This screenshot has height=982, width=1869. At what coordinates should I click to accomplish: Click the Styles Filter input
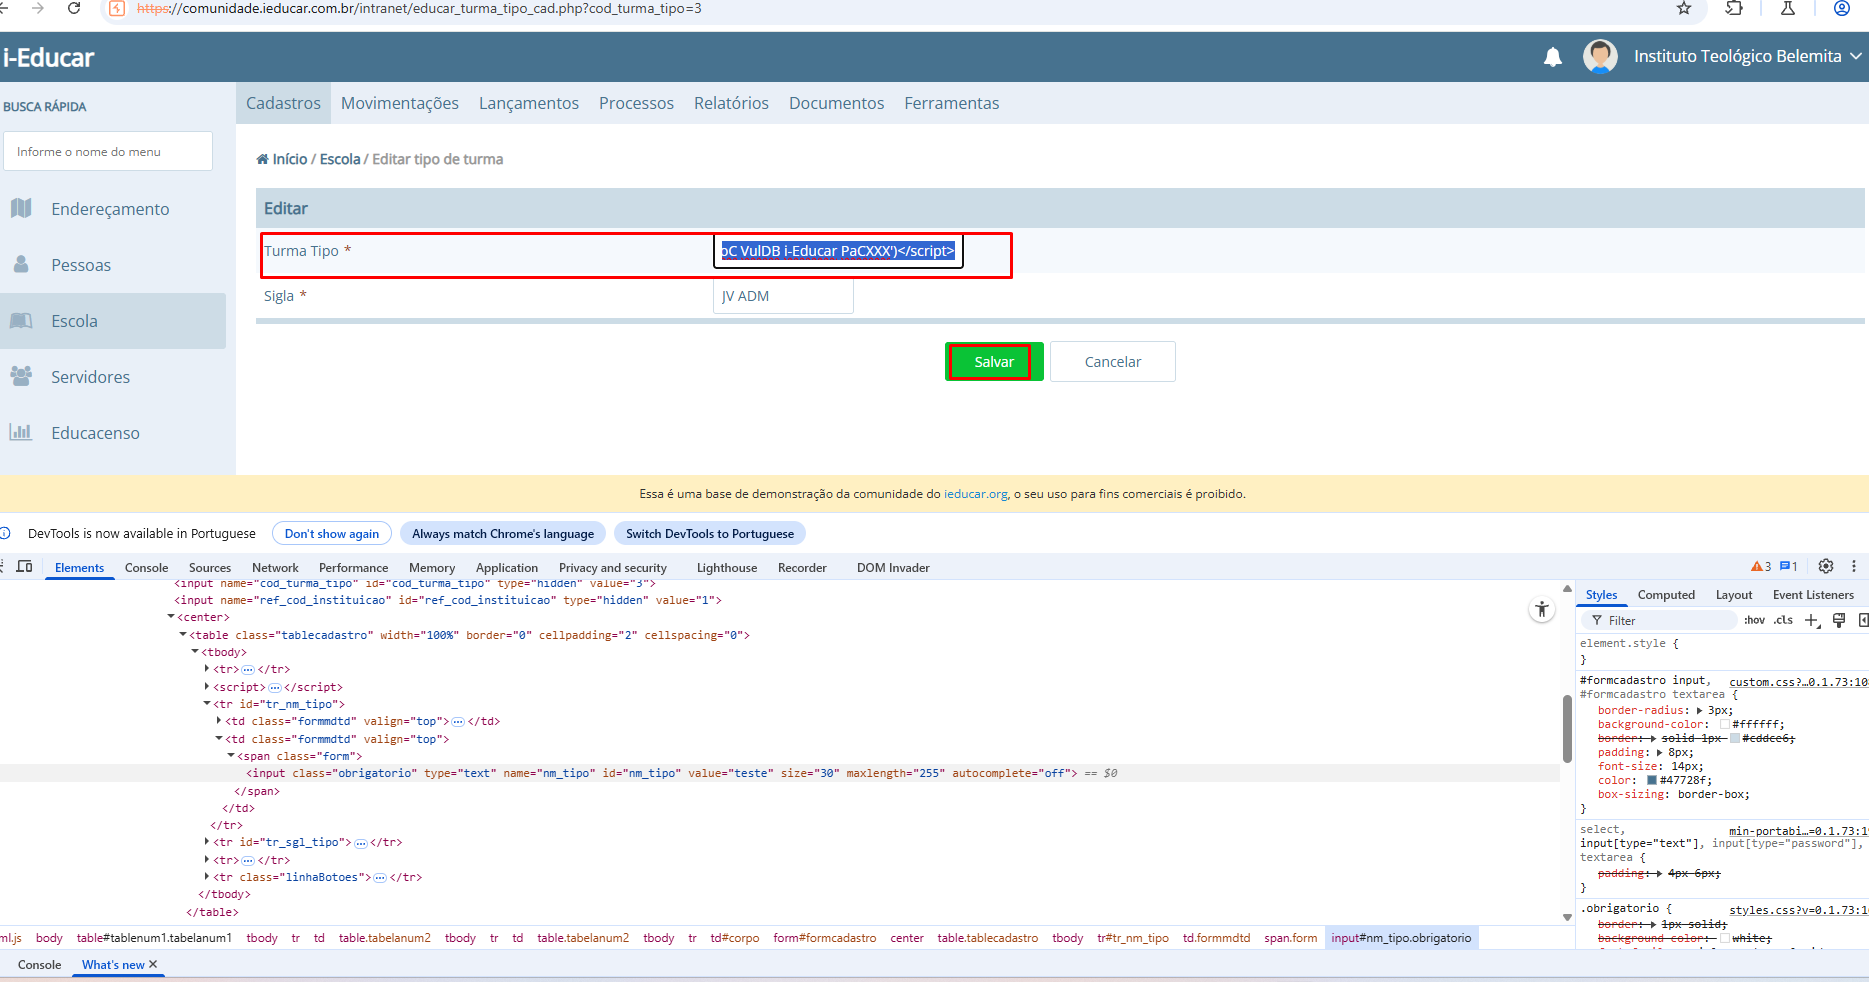[1662, 620]
